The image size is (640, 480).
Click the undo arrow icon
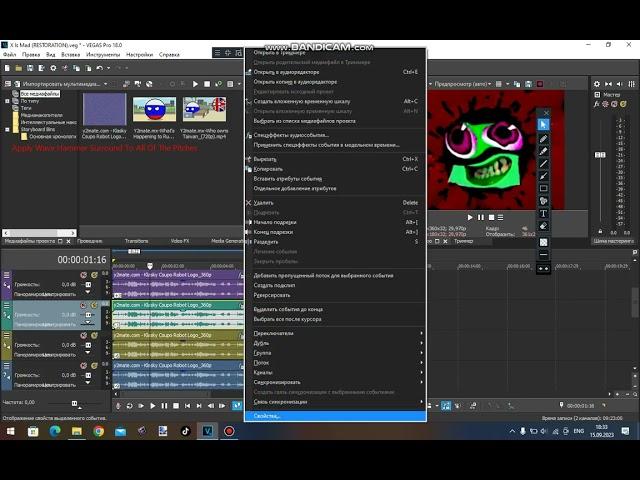tap(99, 68)
